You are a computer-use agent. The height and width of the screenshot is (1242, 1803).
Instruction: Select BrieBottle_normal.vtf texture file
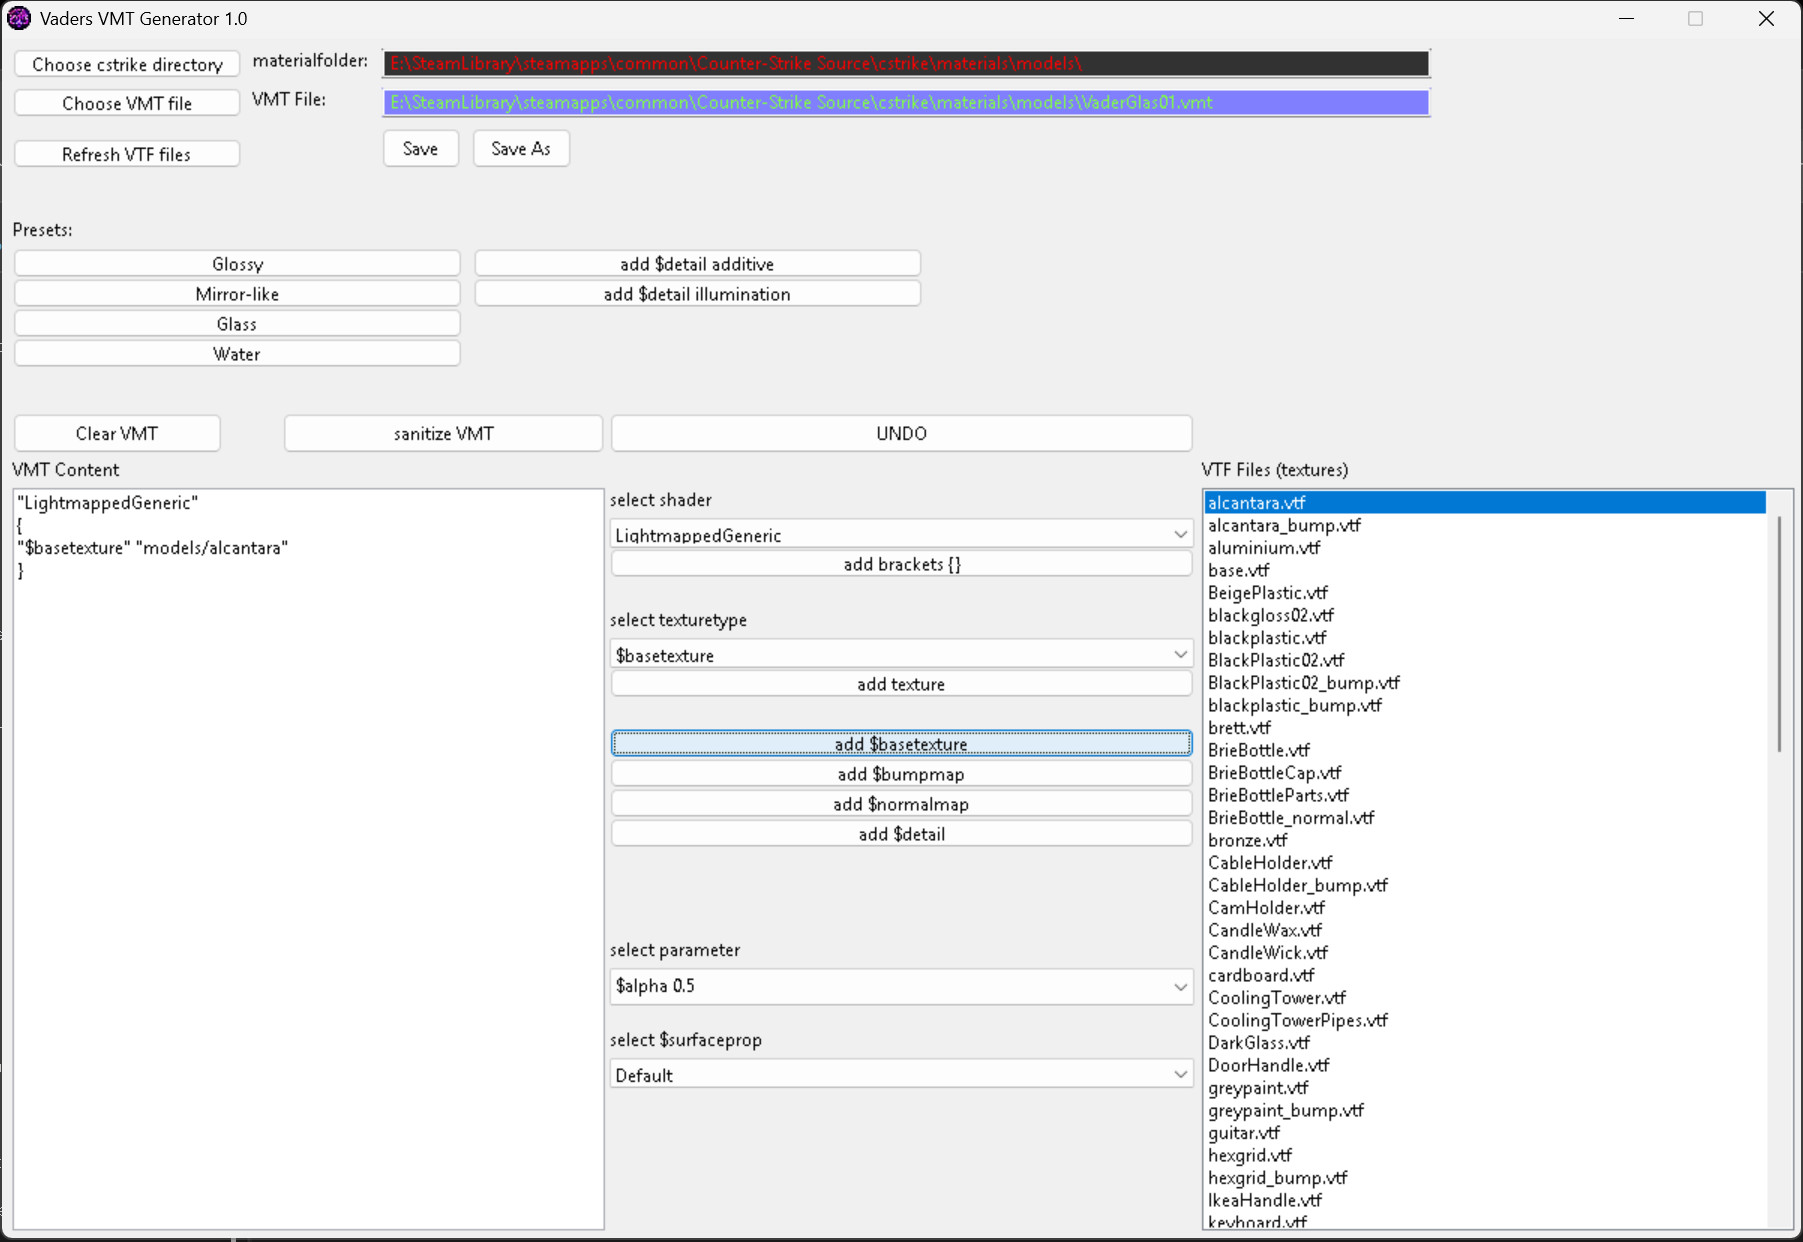(x=1484, y=818)
